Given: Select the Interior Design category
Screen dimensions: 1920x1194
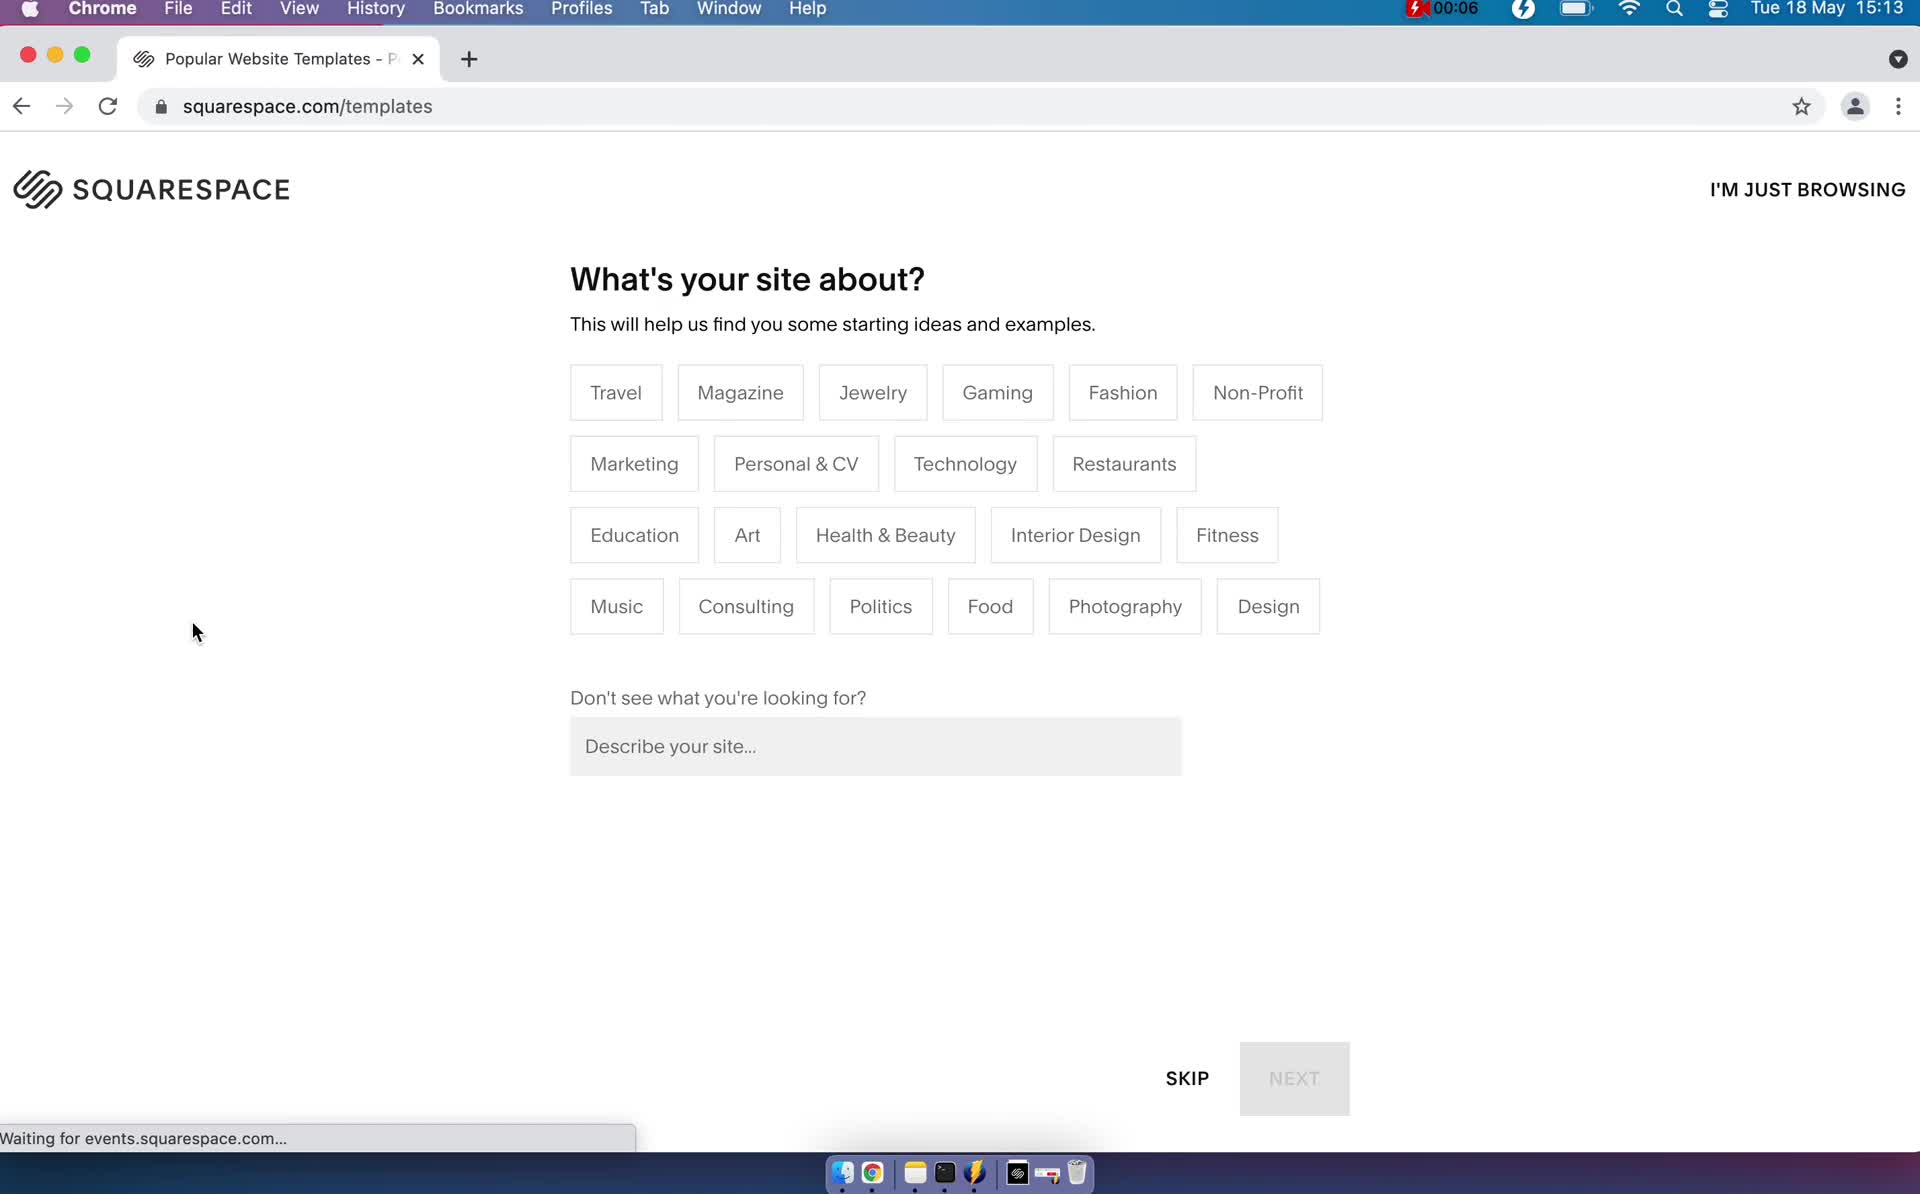Looking at the screenshot, I should [x=1075, y=535].
